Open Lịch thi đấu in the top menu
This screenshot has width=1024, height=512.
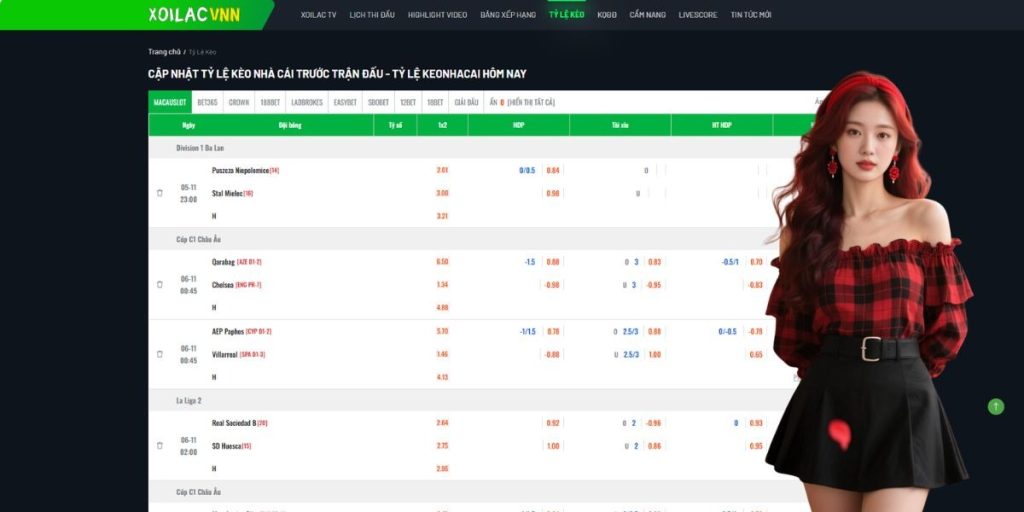(372, 15)
